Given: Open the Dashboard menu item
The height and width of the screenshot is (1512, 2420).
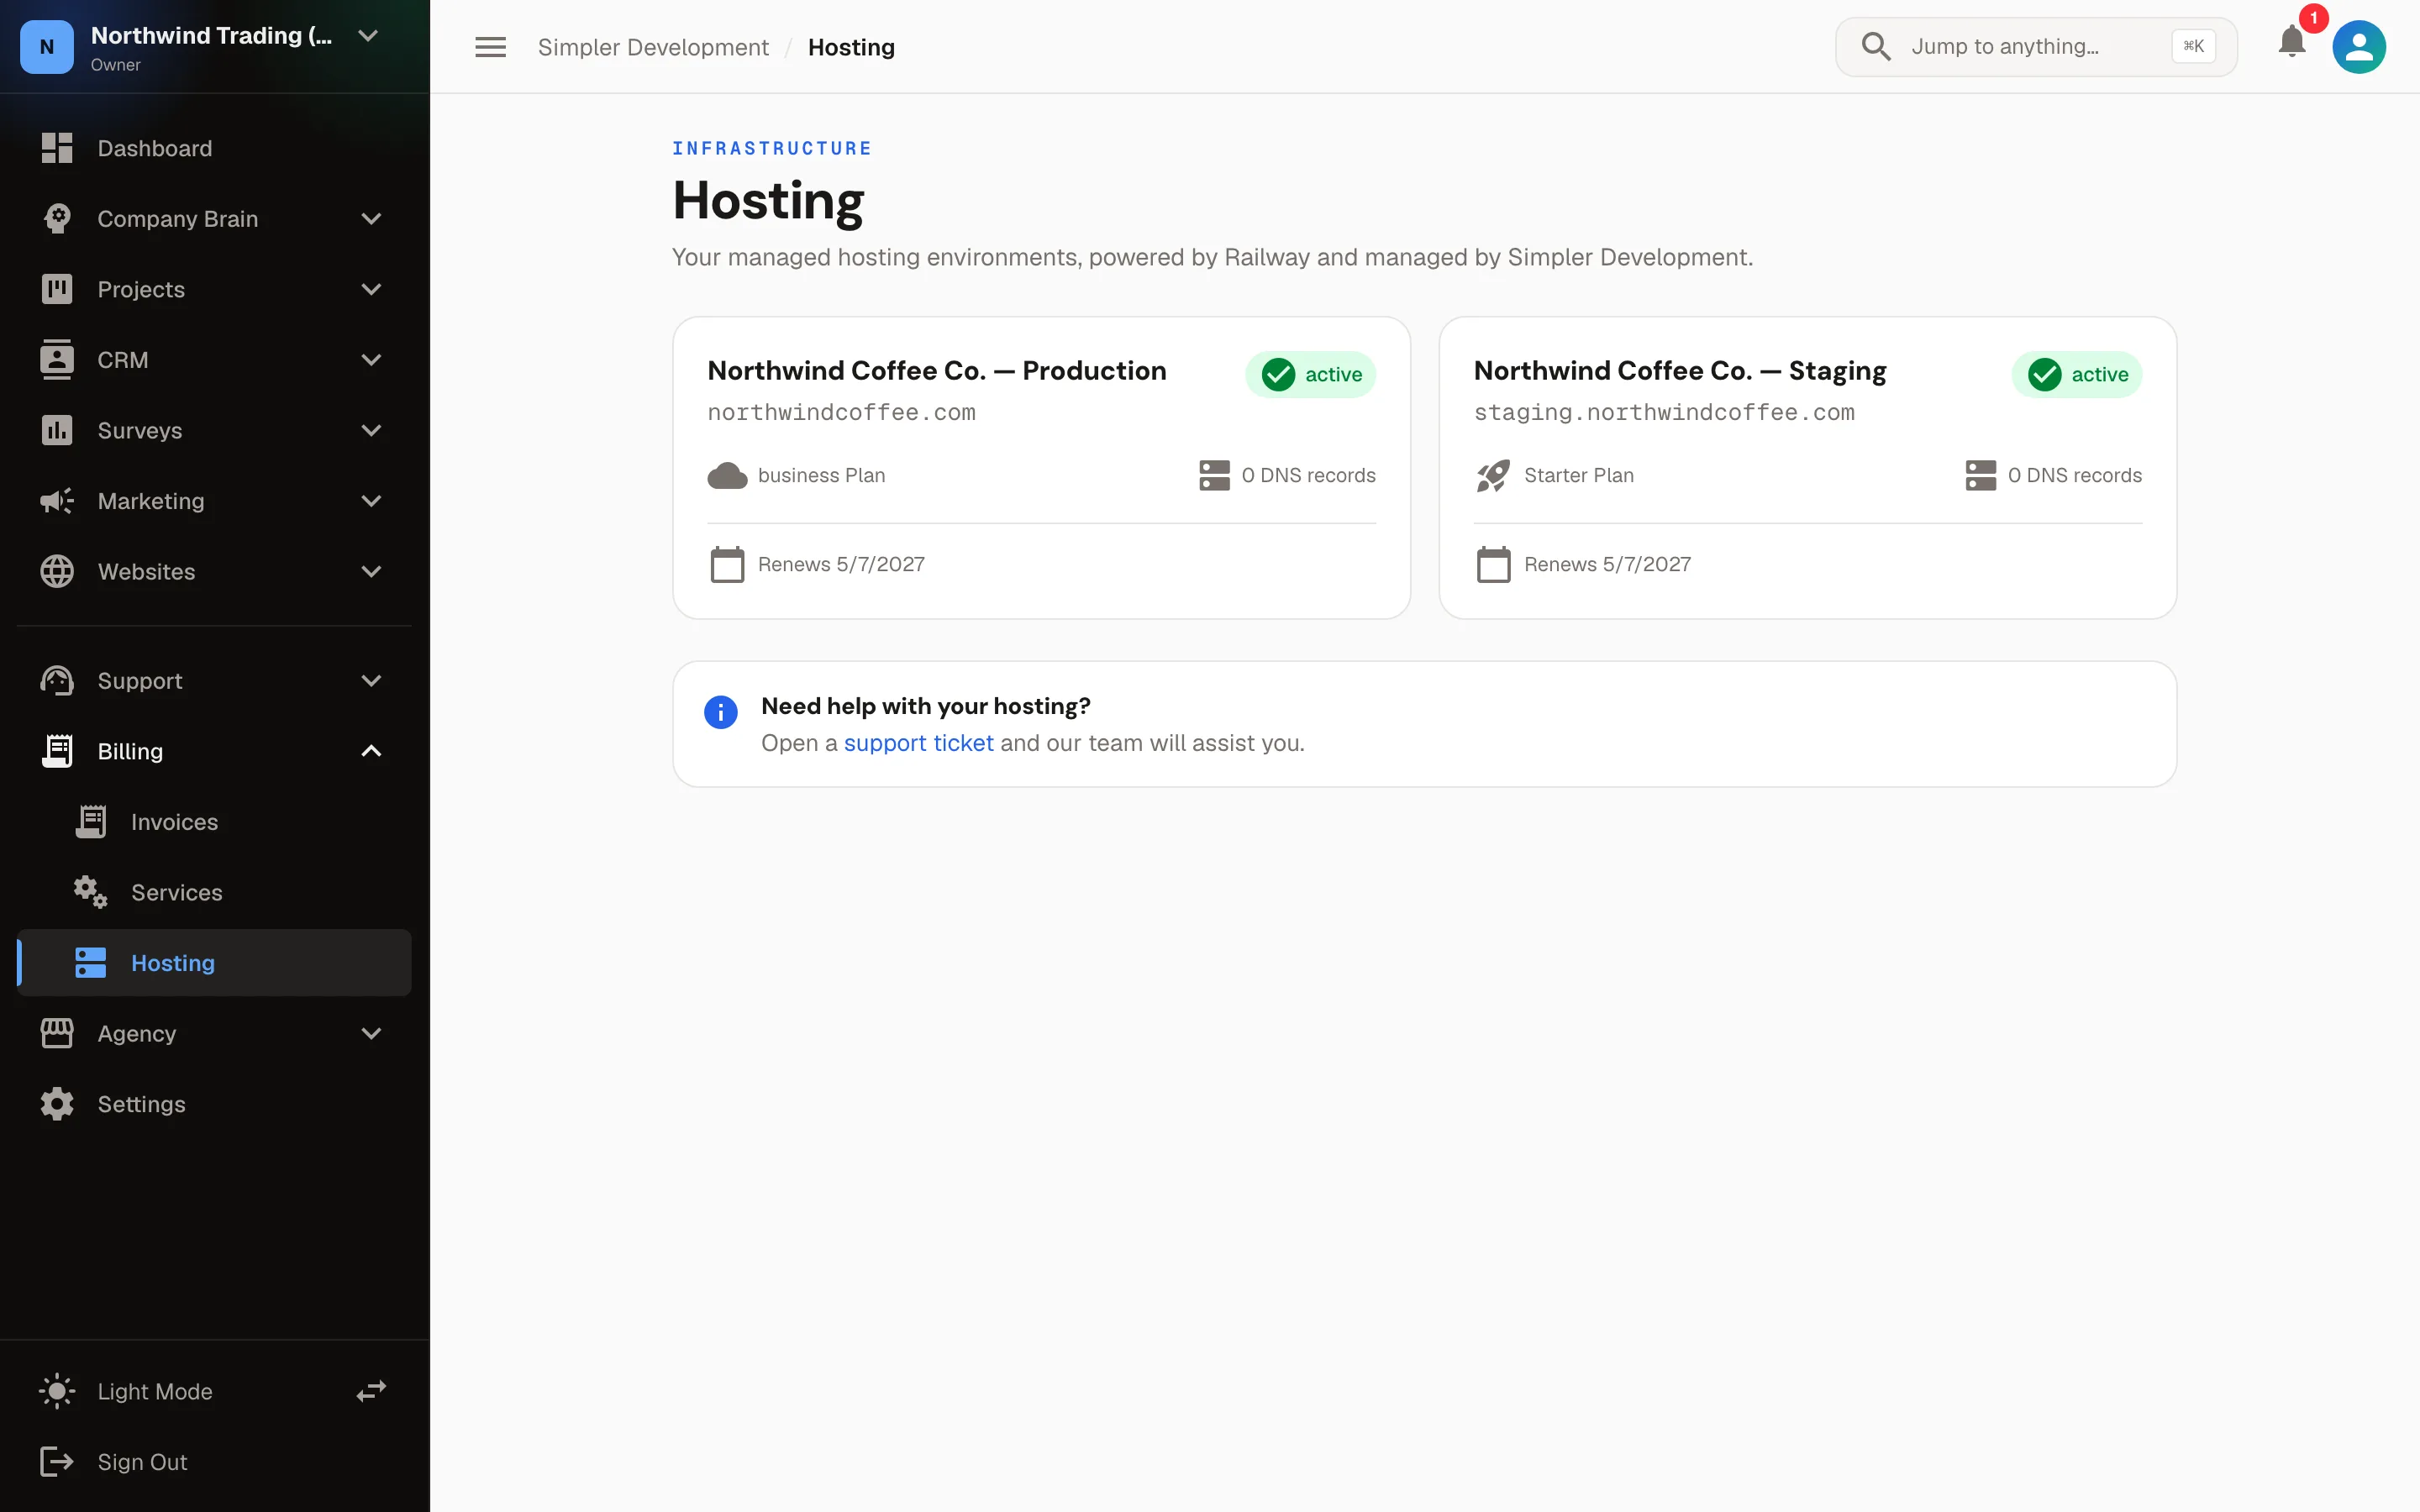Looking at the screenshot, I should click(x=214, y=148).
